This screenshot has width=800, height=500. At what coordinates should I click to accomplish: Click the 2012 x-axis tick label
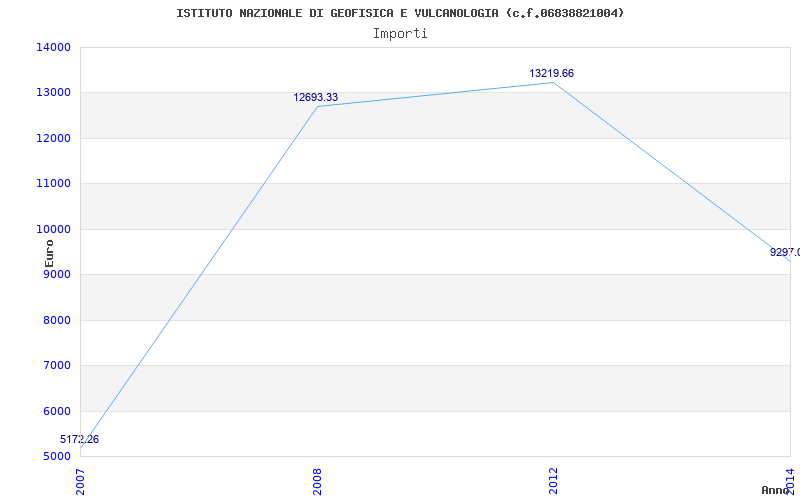(x=554, y=481)
